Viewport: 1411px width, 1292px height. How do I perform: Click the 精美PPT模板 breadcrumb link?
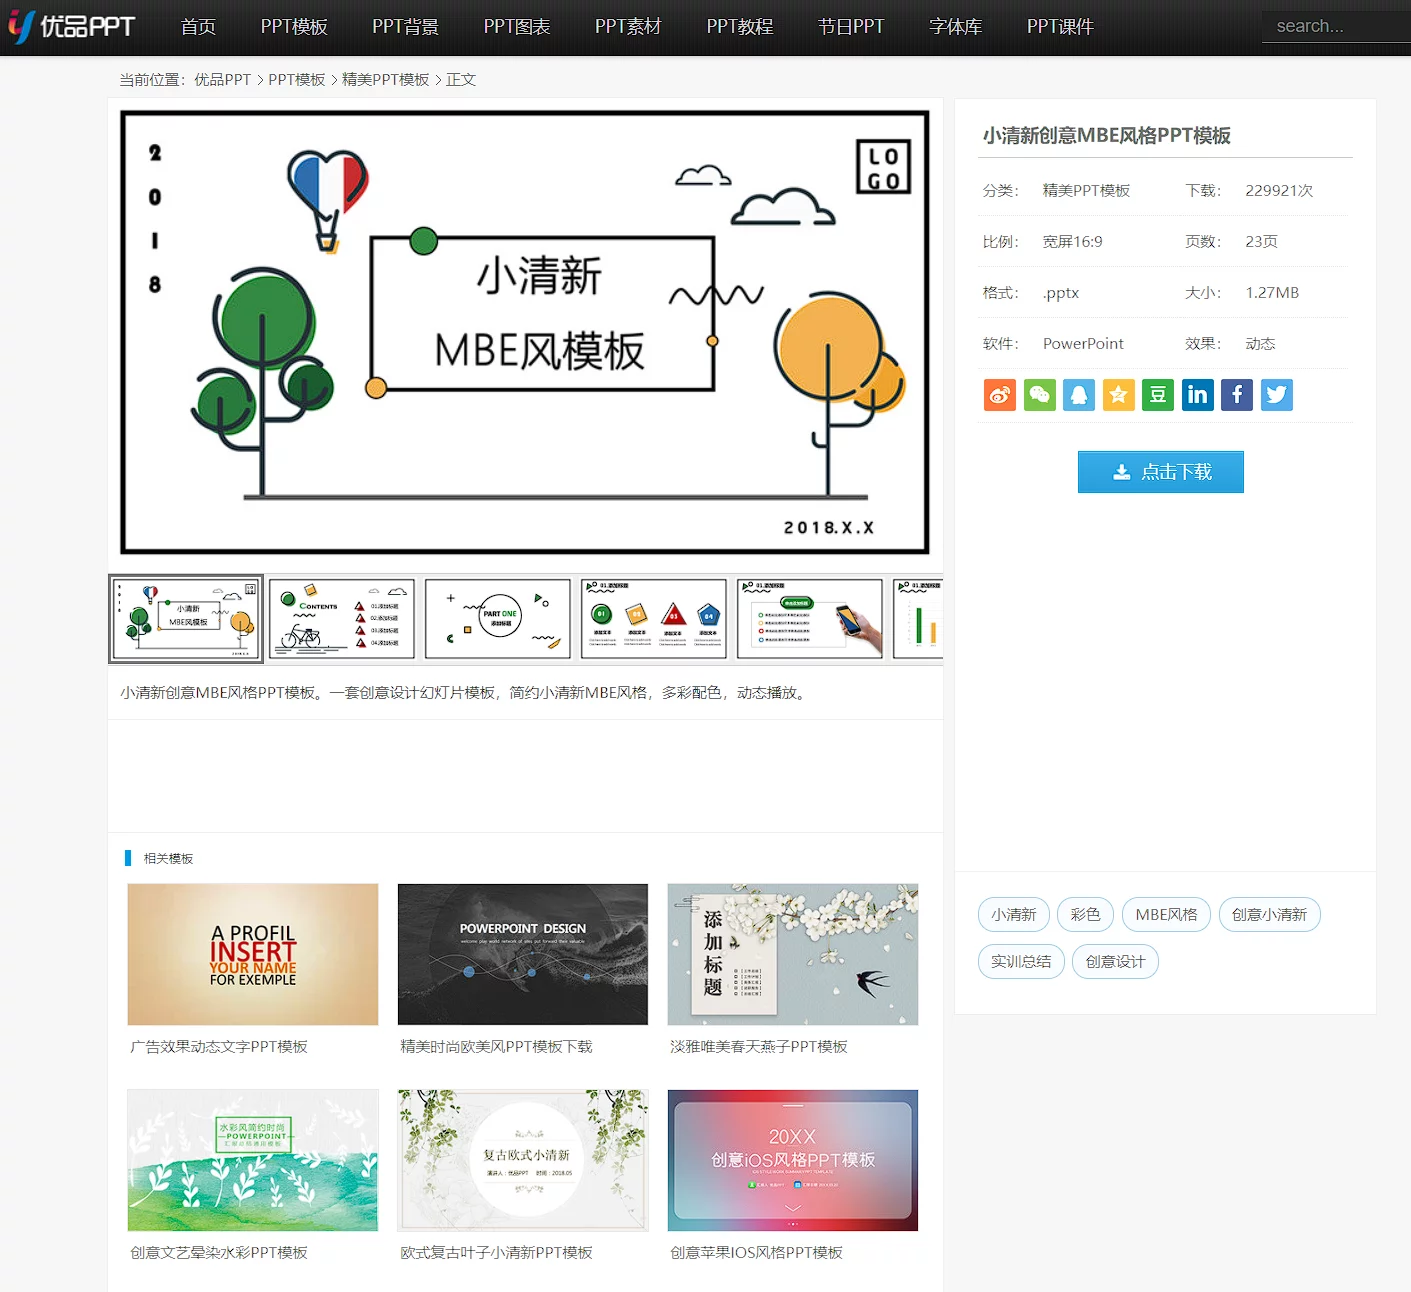(385, 80)
